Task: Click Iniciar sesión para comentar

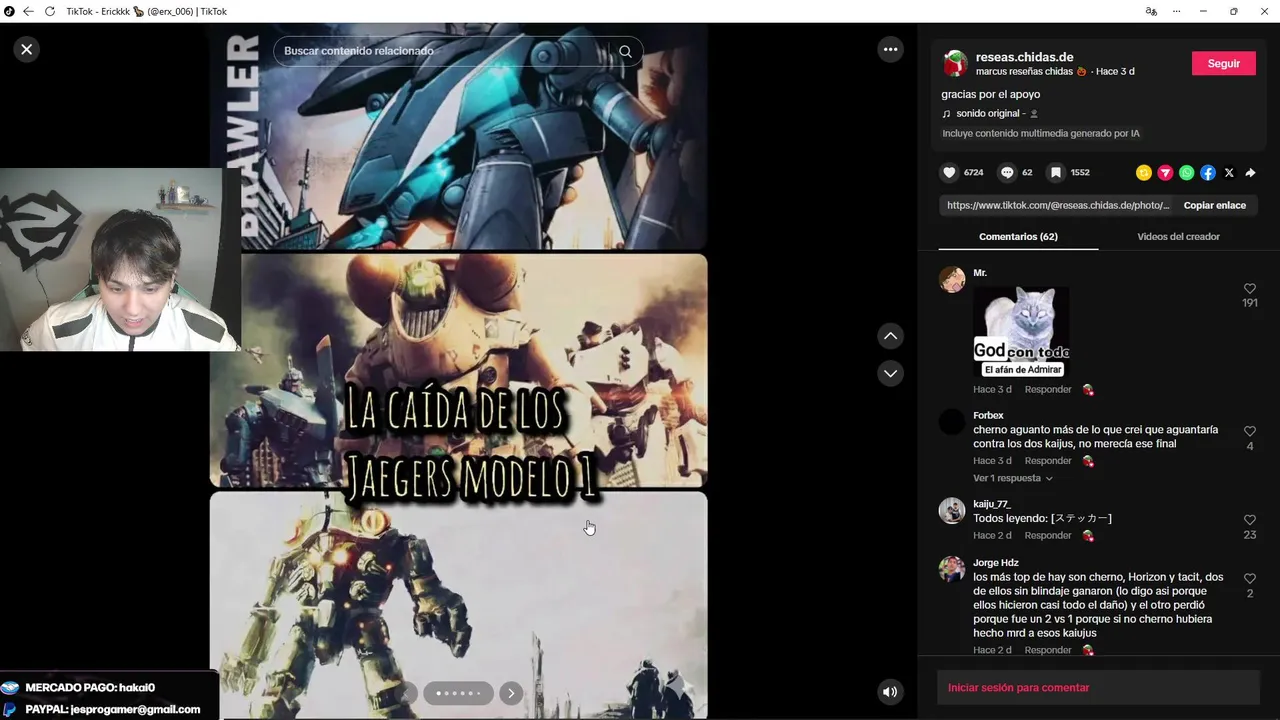Action: 1018,688
